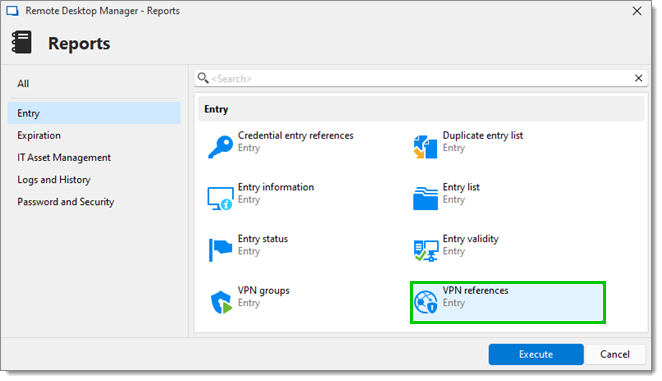This screenshot has width=662, height=381.
Task: Click the VPN groups shield icon
Action: click(x=221, y=302)
